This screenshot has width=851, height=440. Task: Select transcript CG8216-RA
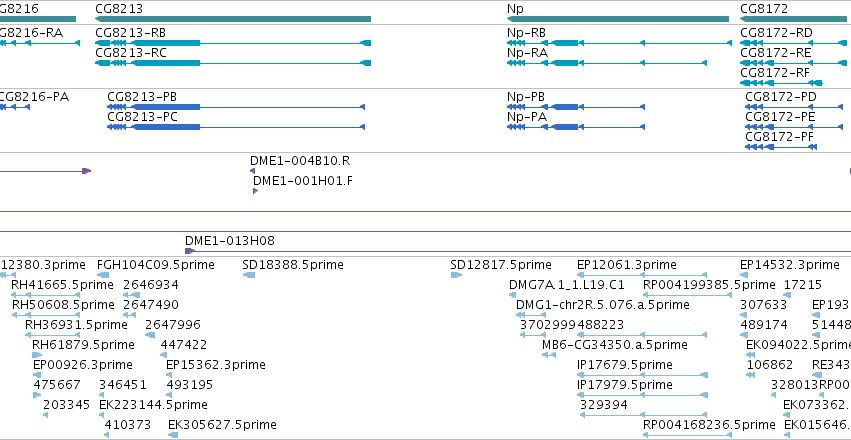[40, 43]
